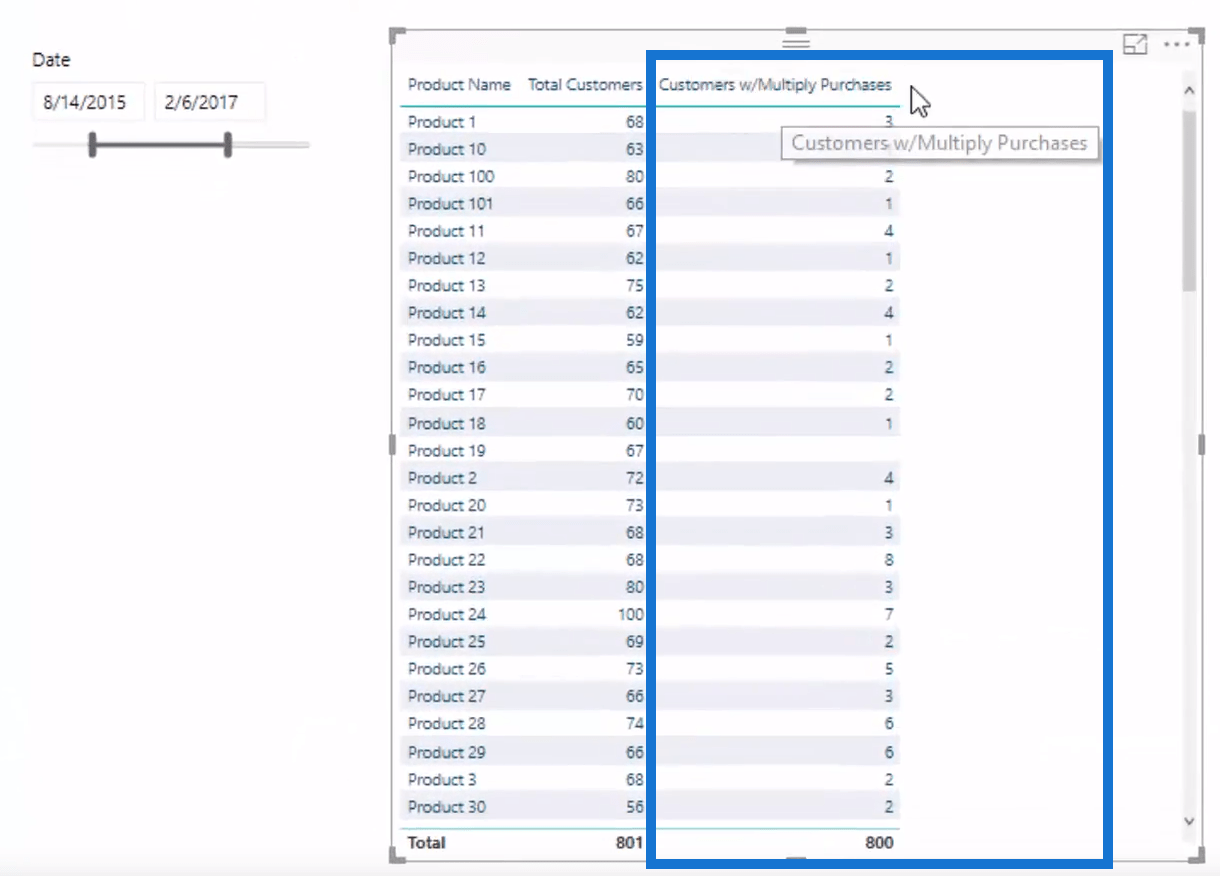Select the Product 1 row label

[x=442, y=122]
